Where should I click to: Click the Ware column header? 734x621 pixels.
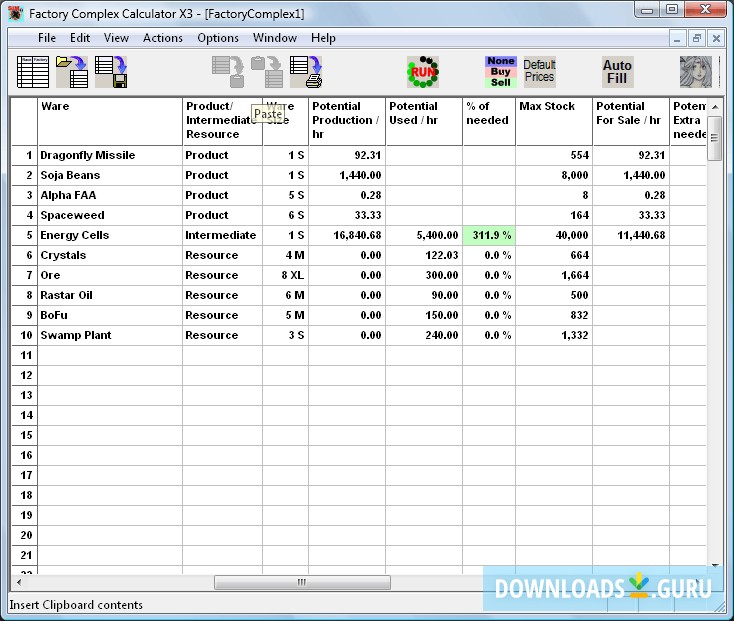tap(110, 121)
